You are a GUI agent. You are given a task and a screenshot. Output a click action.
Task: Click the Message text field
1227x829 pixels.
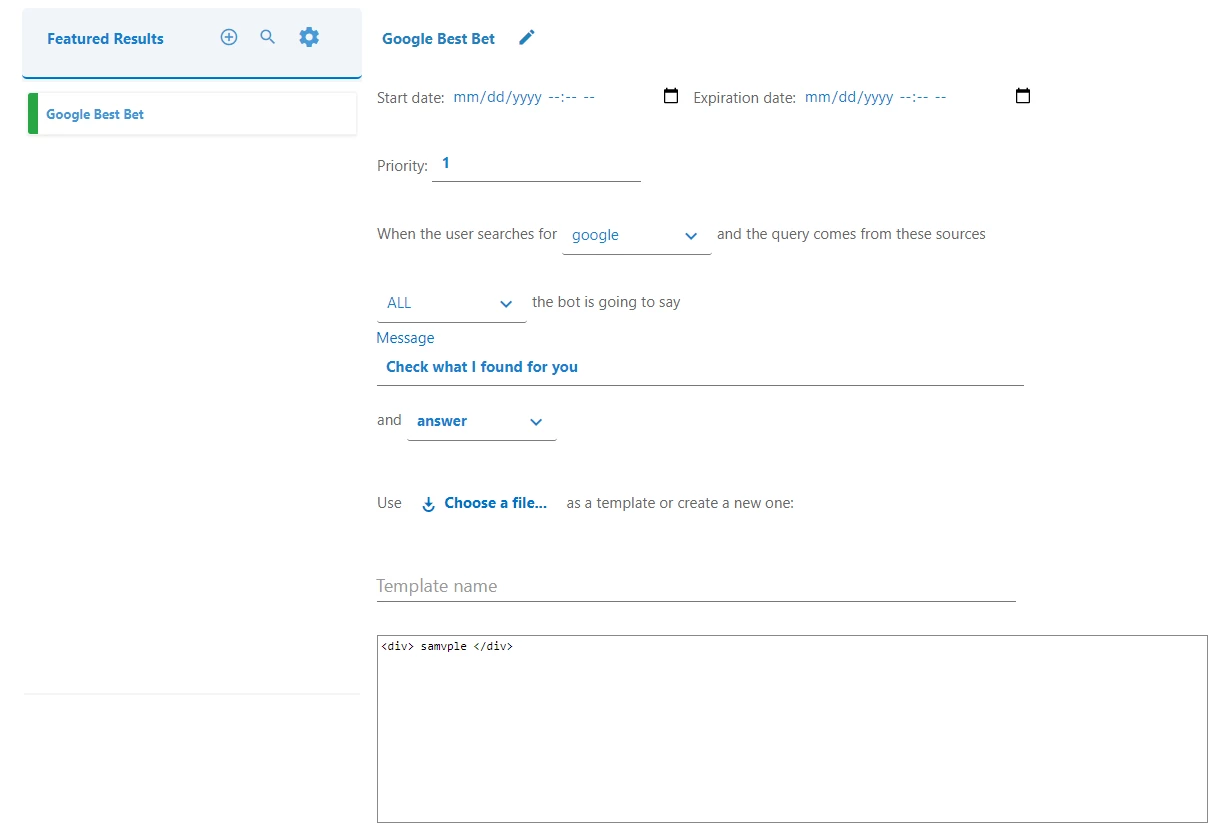click(699, 367)
